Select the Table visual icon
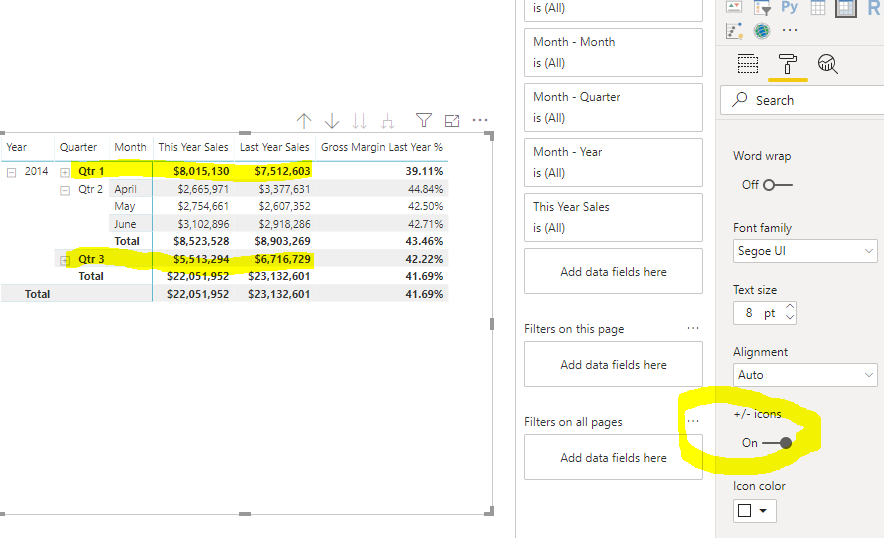This screenshot has width=884, height=538. pos(817,7)
